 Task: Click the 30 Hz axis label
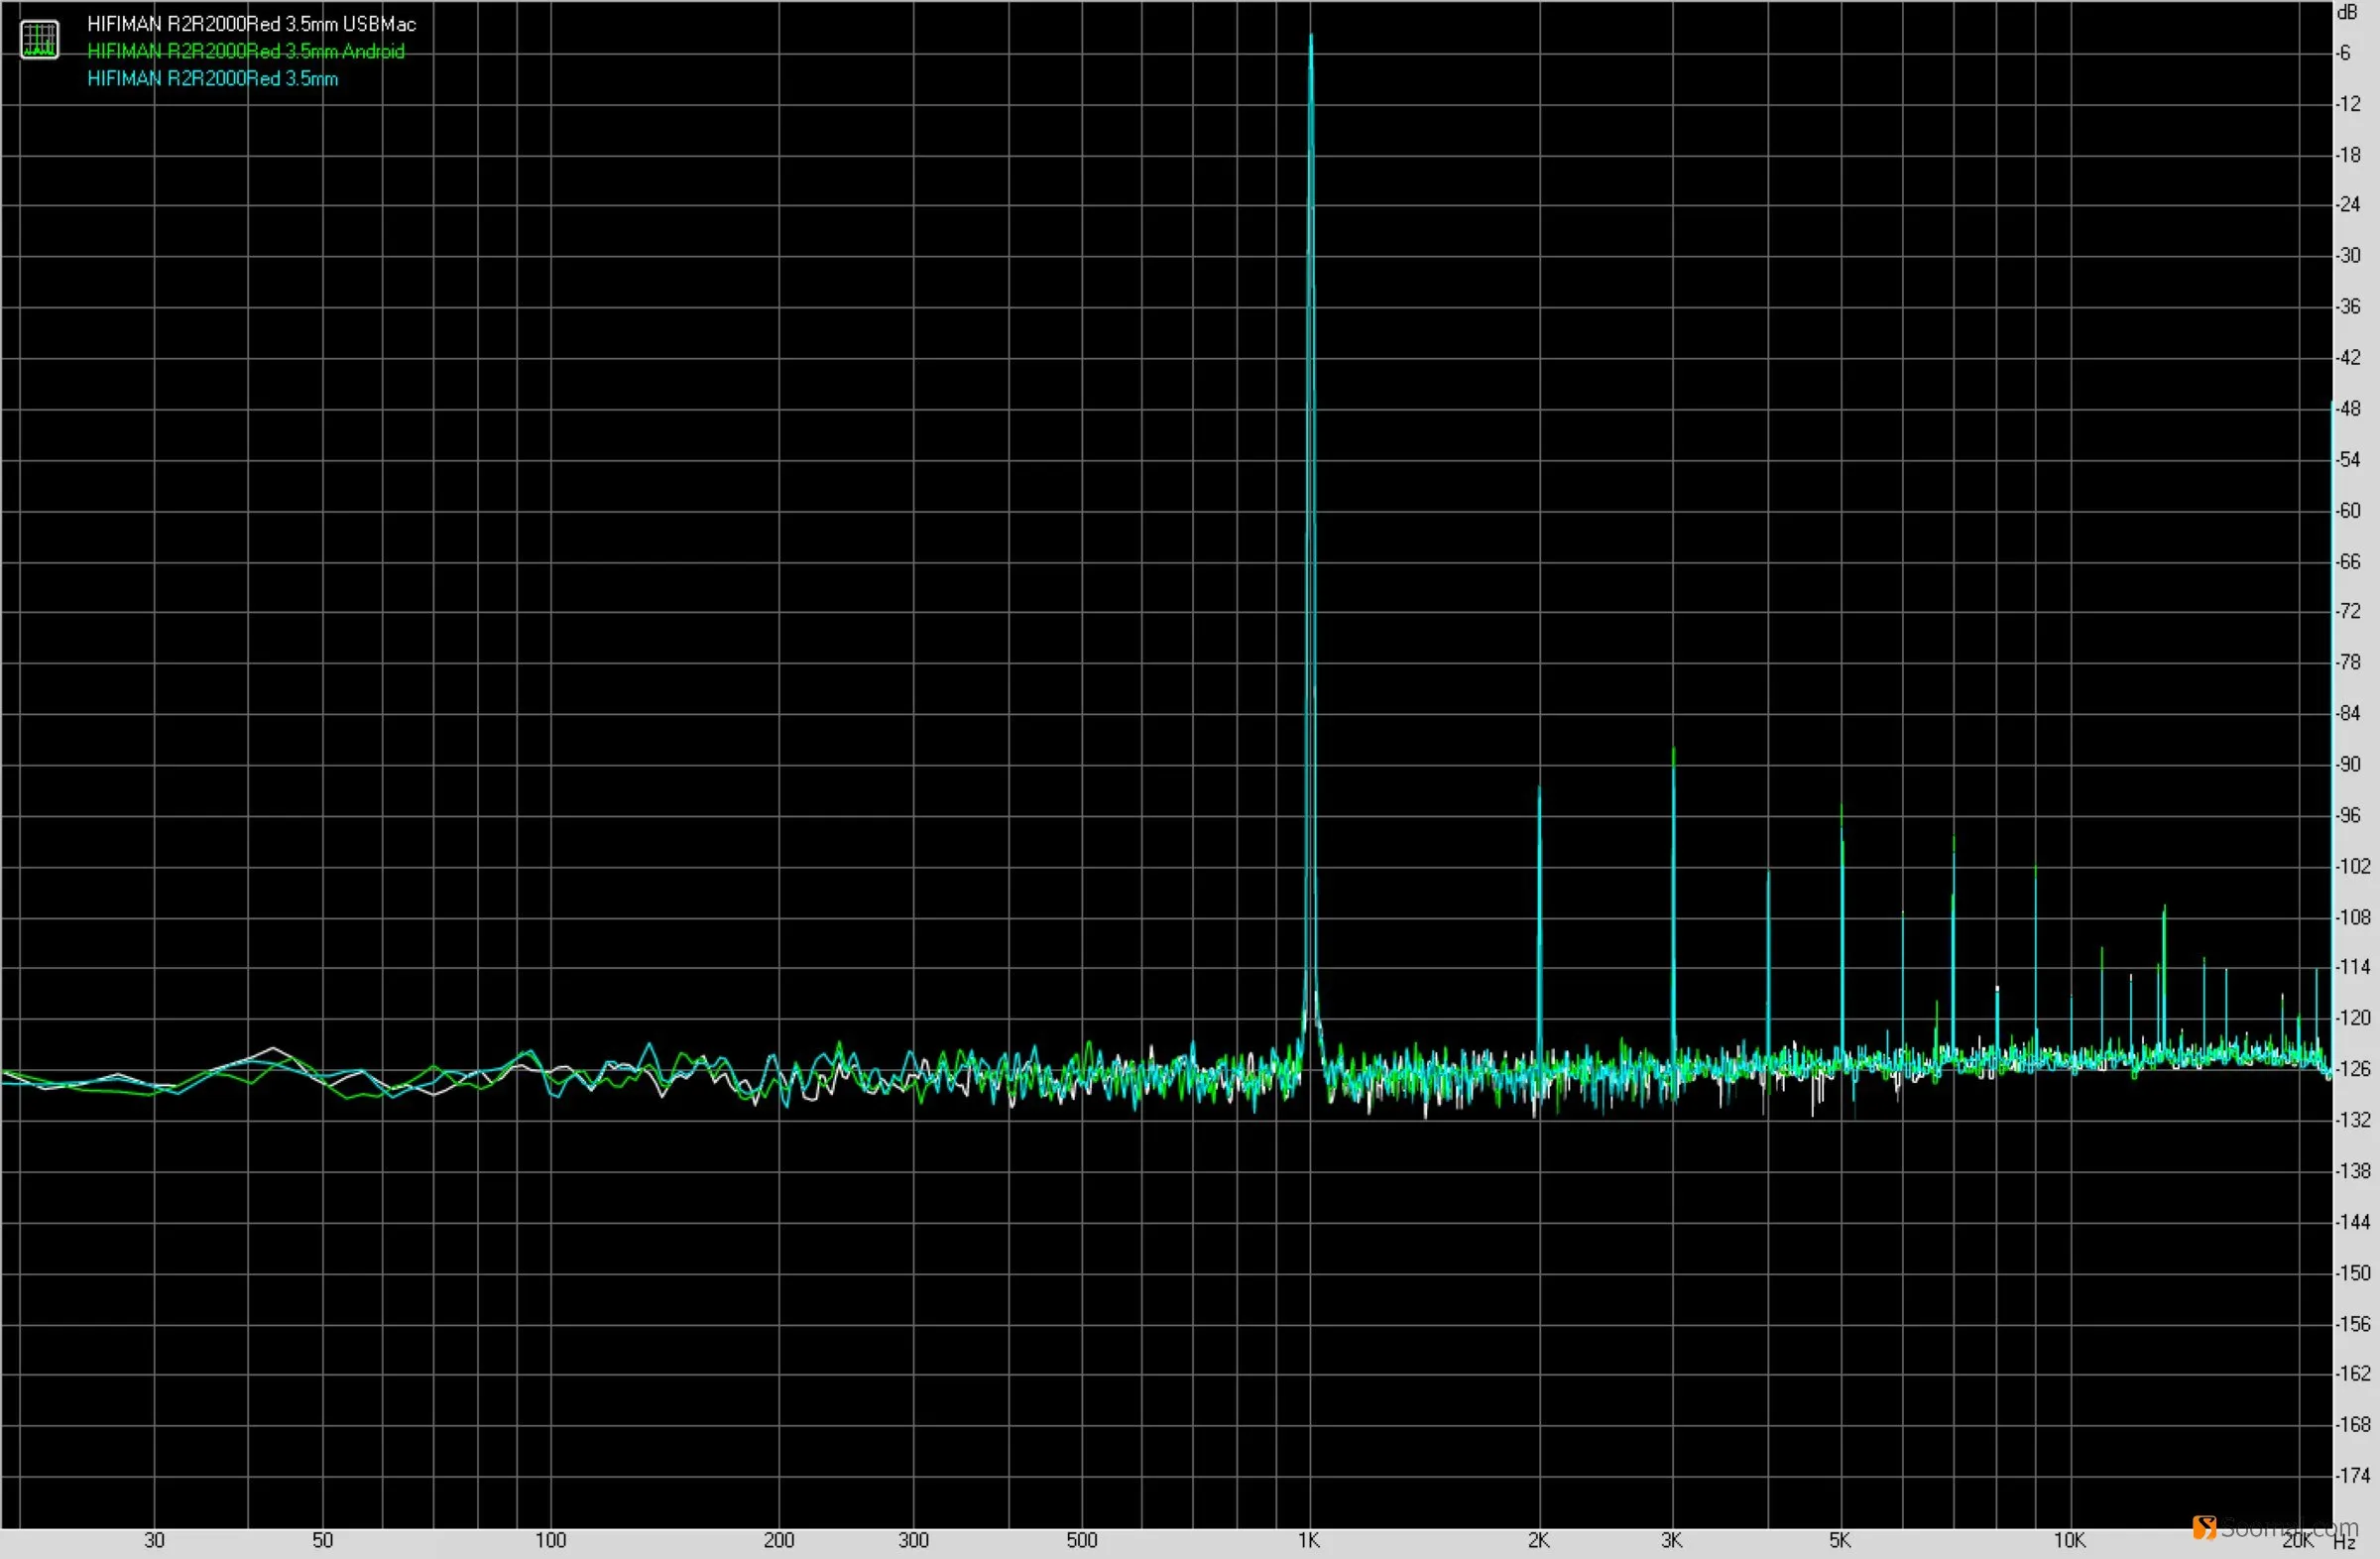(154, 1540)
